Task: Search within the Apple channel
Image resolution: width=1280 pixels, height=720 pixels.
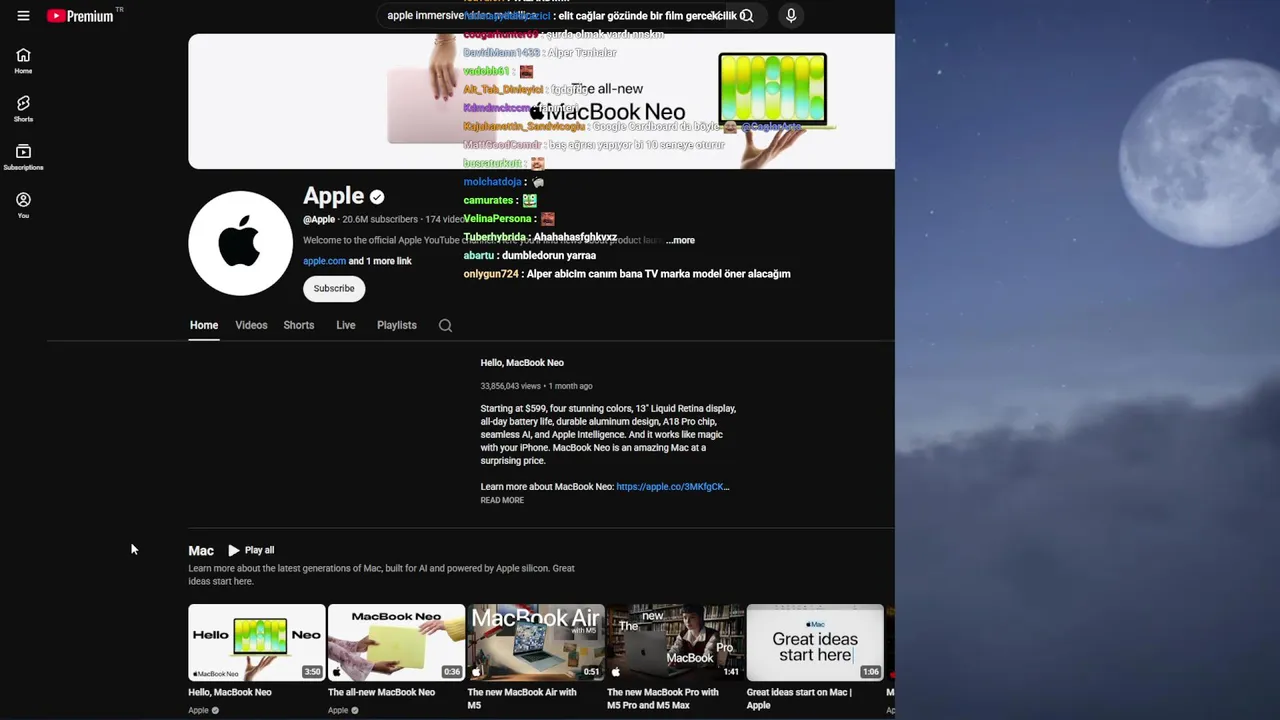Action: click(445, 325)
